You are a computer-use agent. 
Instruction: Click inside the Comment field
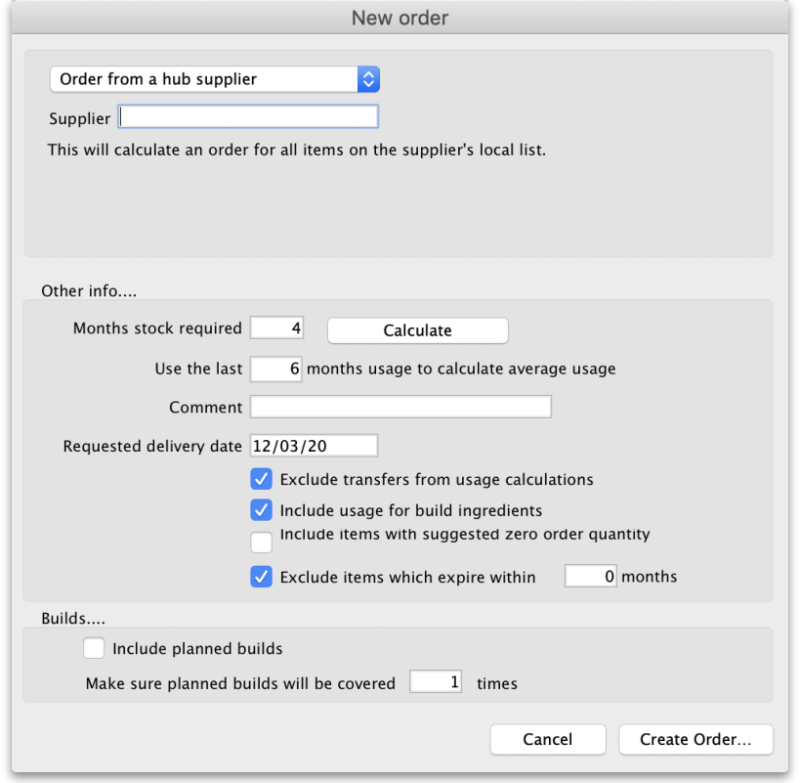400,406
